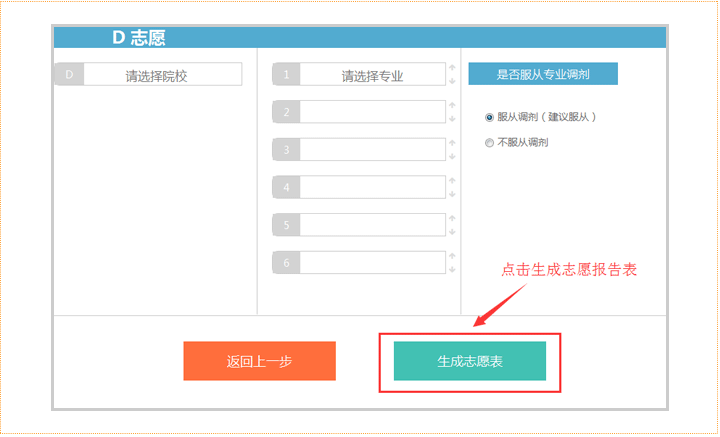Screen dimensions: 720x437
Task: Click 返回上一步 button
Action: pyautogui.click(x=259, y=361)
